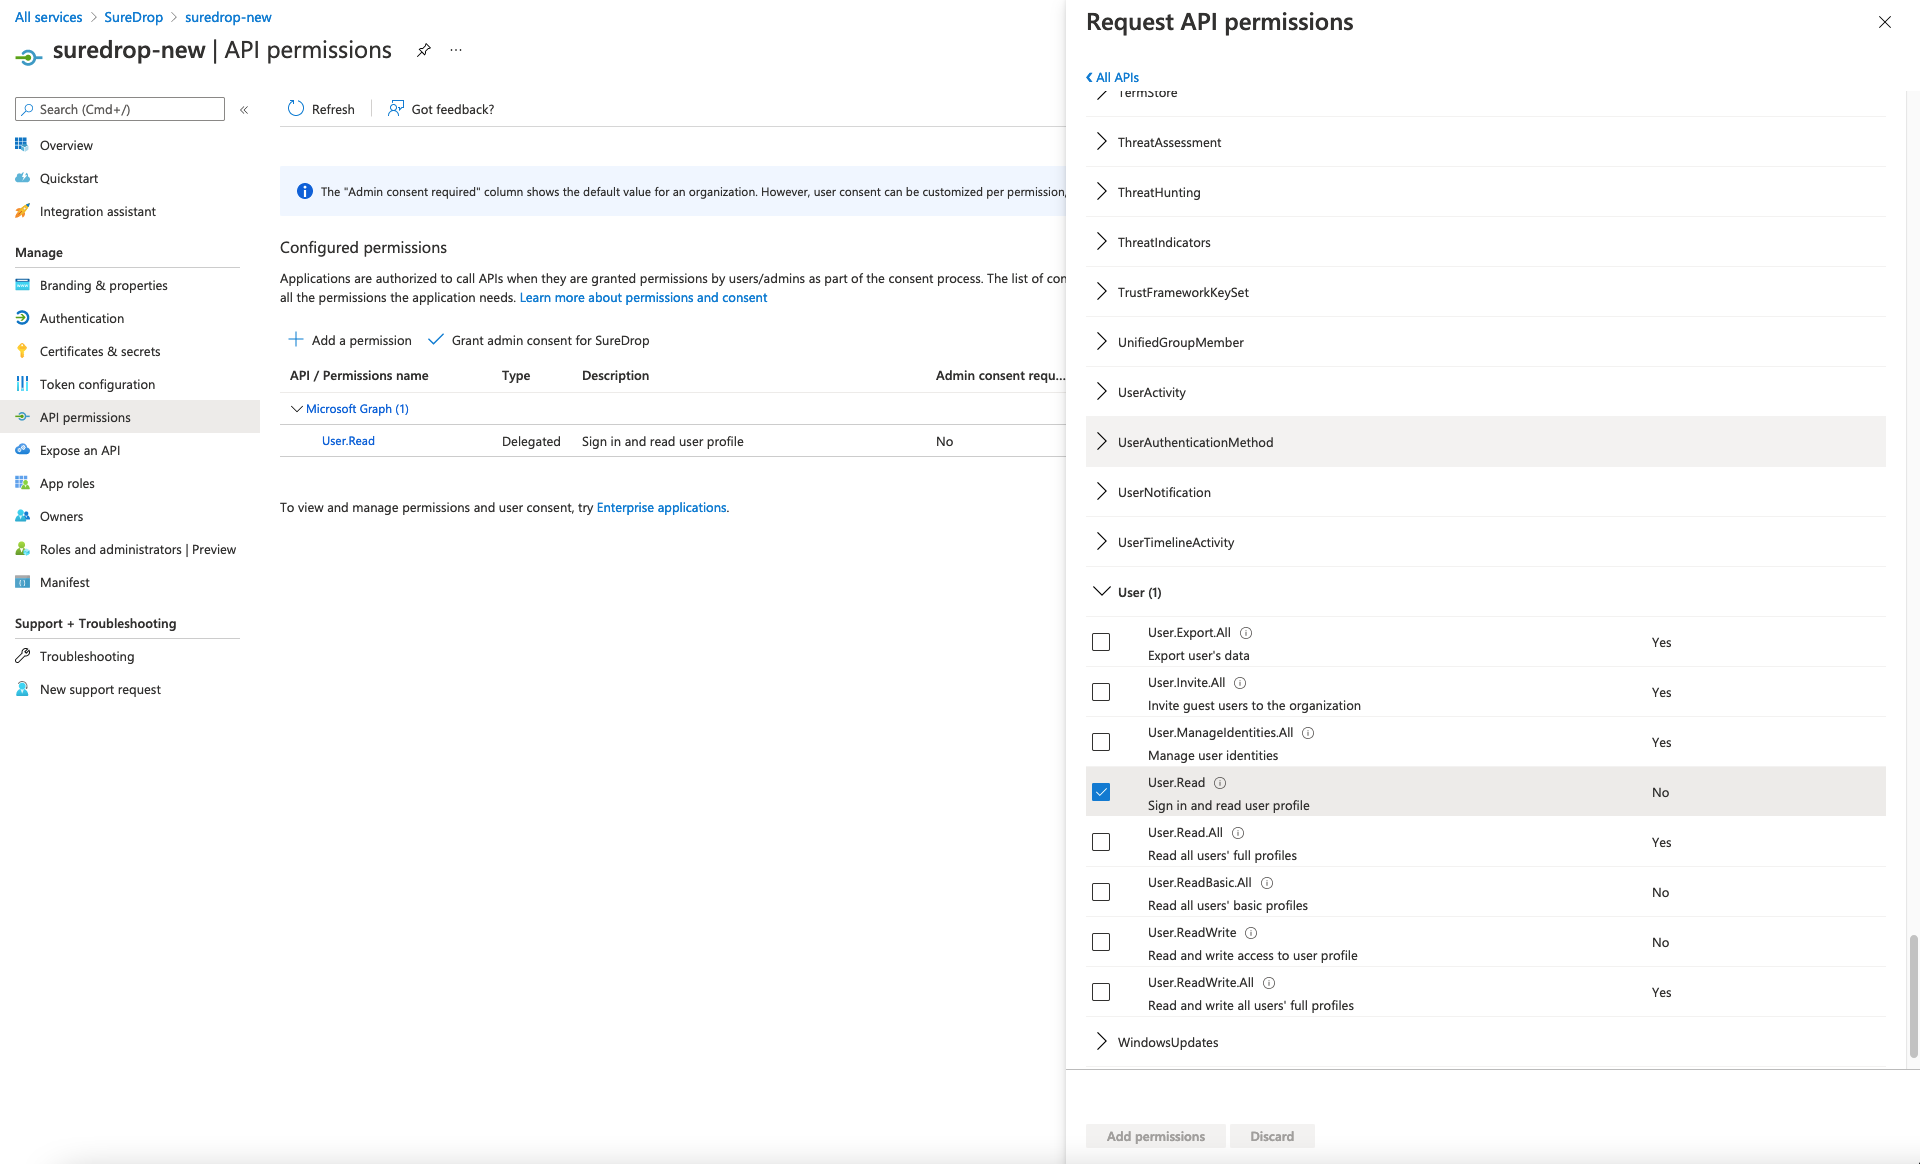Click the Refresh icon in the toolbar
This screenshot has height=1164, width=1920.
[x=296, y=108]
